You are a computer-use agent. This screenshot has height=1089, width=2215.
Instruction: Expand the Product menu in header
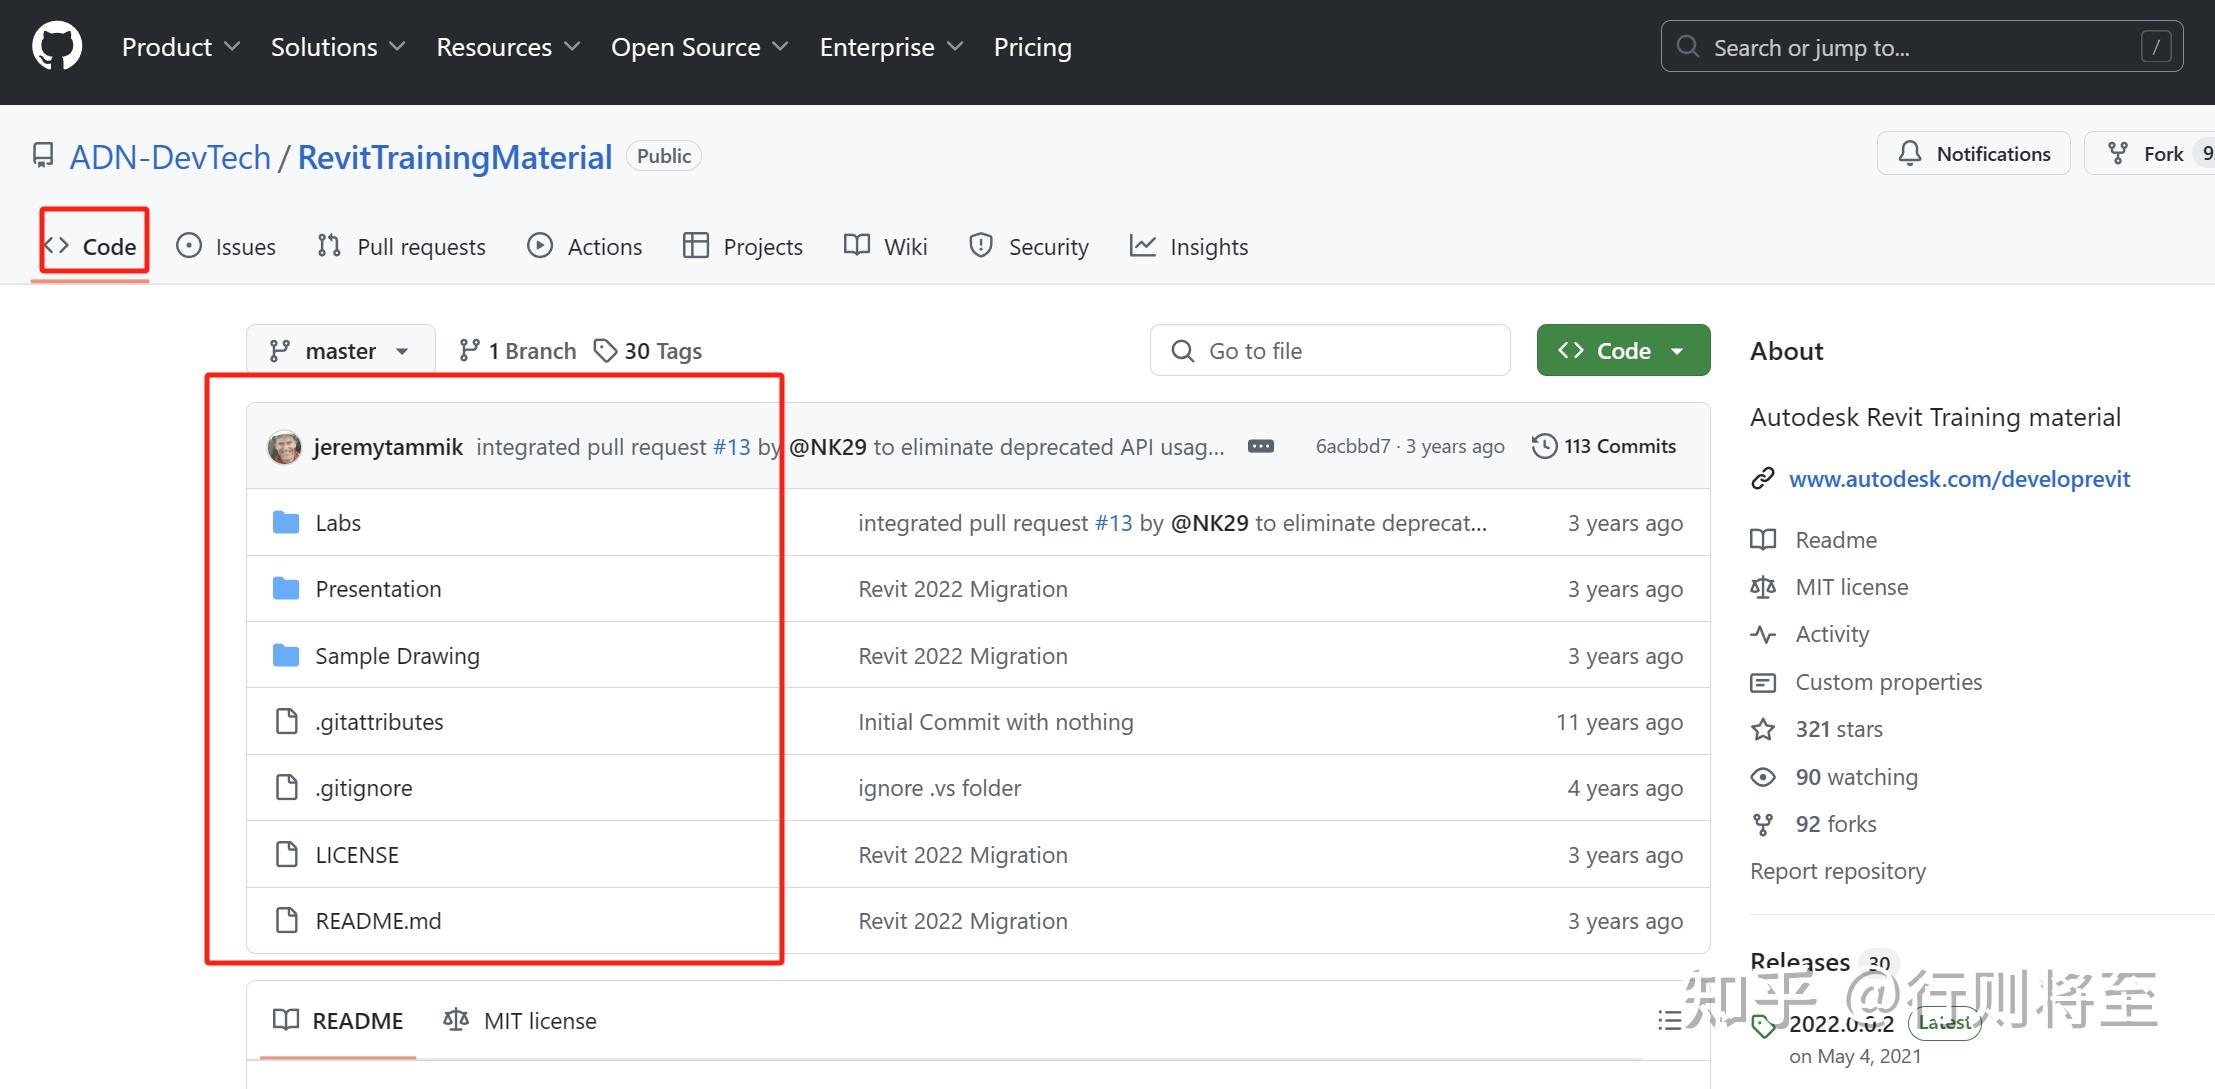point(180,47)
